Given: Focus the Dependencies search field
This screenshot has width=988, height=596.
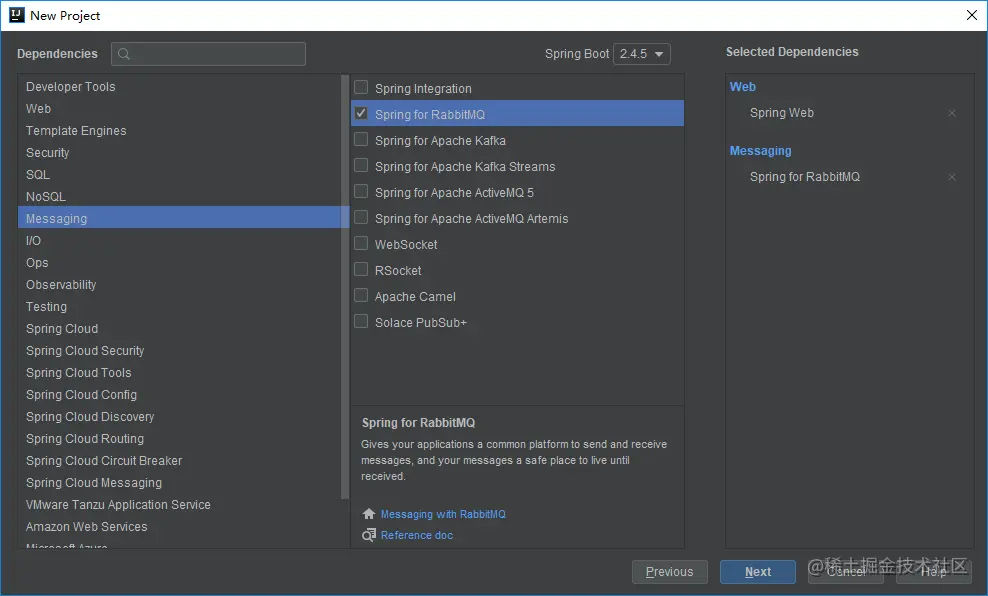Looking at the screenshot, I should [209, 54].
